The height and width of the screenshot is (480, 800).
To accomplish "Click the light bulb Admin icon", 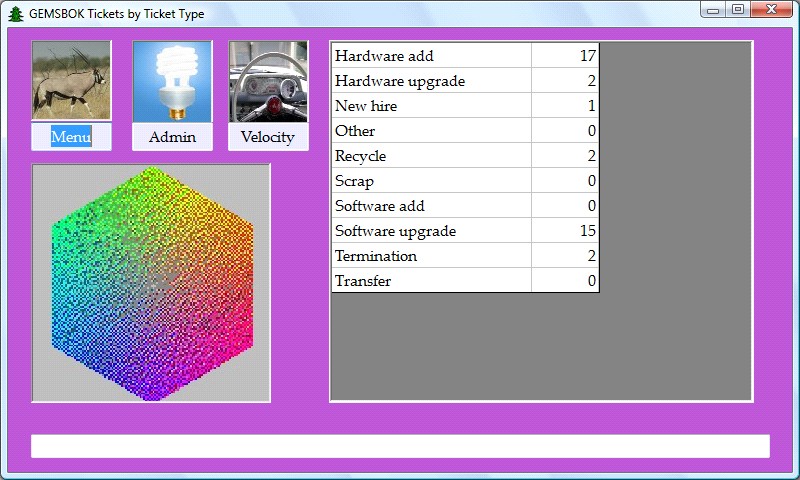I will [x=172, y=81].
